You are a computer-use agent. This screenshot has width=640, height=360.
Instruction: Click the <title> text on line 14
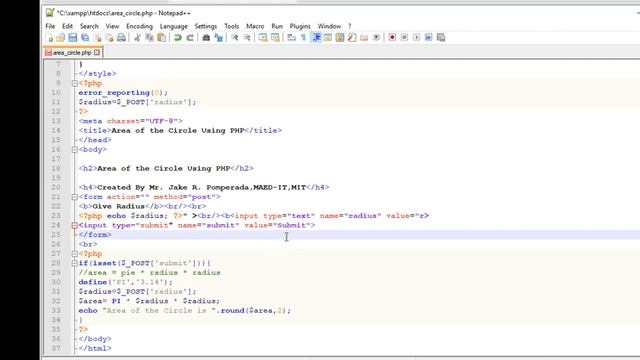click(x=180, y=131)
